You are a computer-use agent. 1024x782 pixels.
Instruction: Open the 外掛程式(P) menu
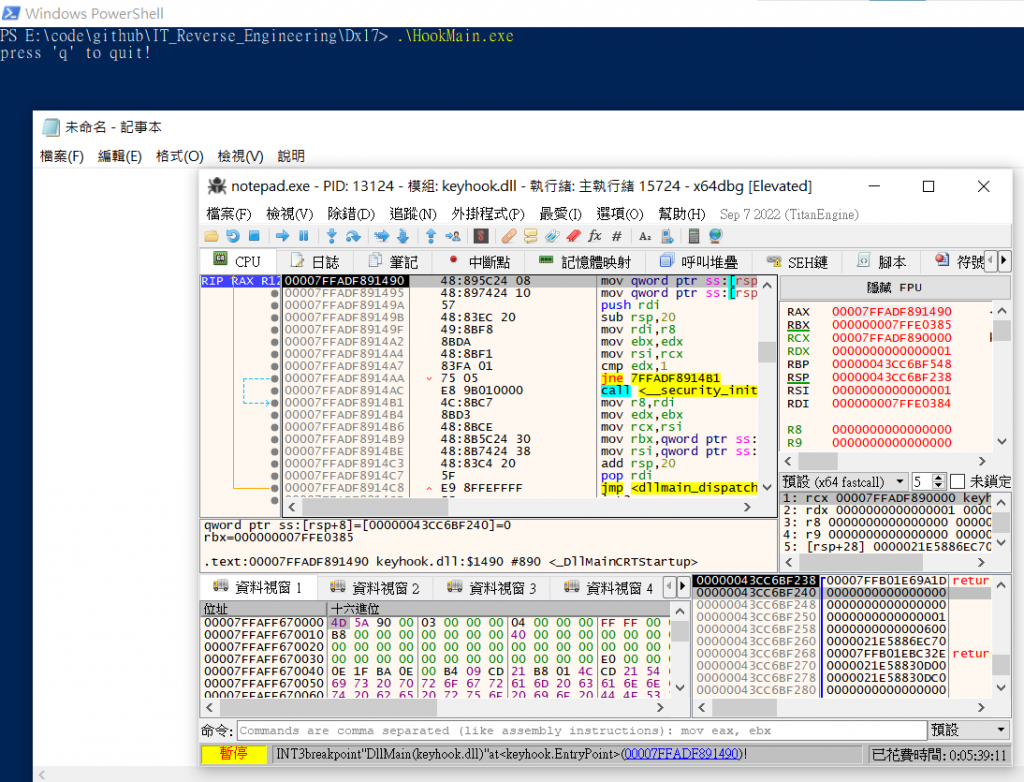click(x=488, y=214)
